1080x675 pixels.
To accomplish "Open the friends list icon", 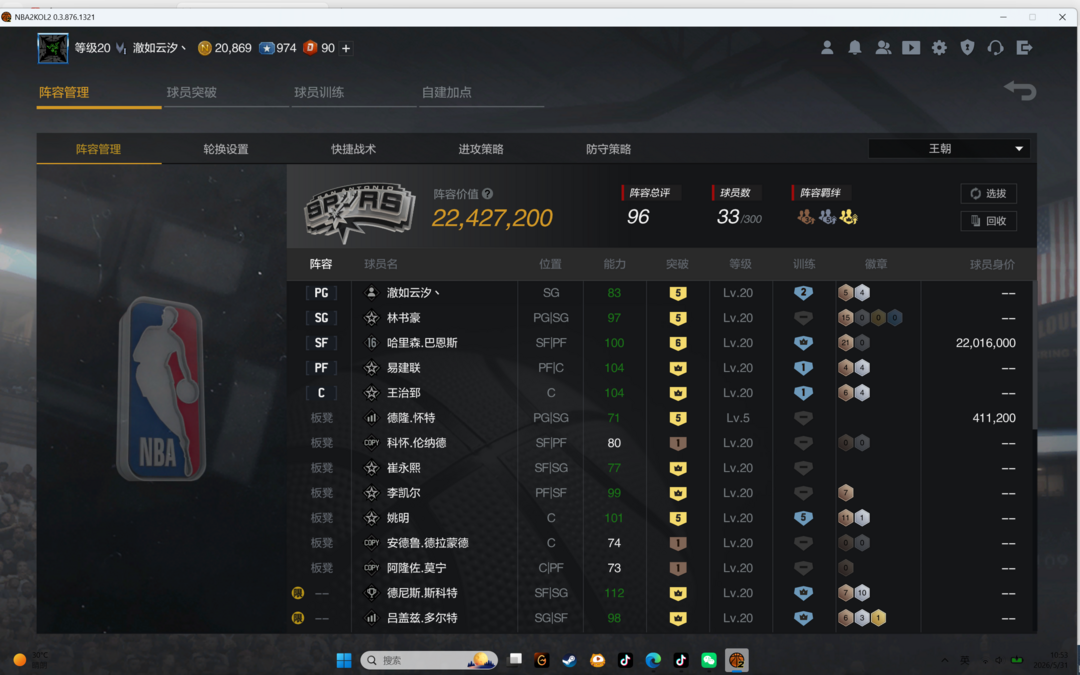I will point(883,48).
